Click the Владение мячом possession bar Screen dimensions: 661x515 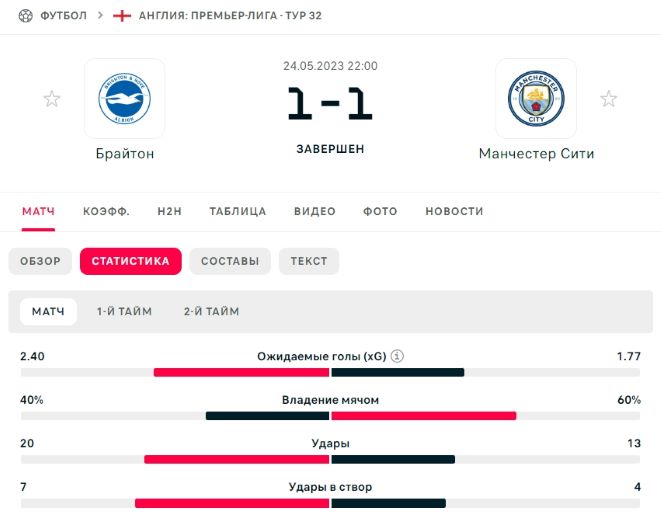(330, 415)
